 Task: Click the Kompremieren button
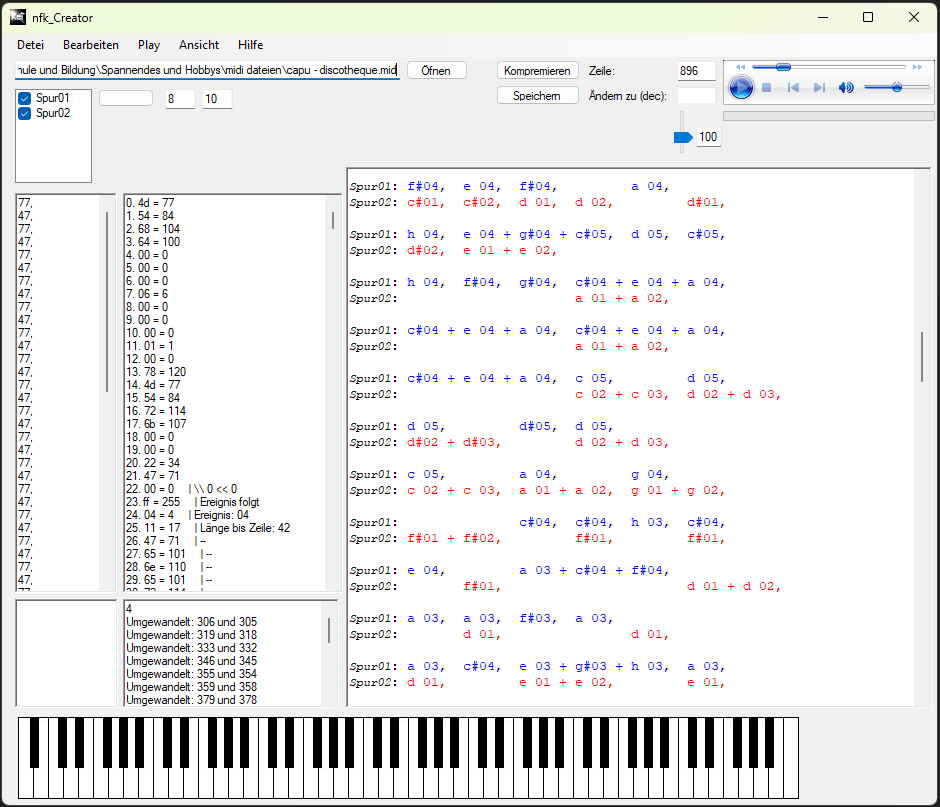[x=537, y=71]
